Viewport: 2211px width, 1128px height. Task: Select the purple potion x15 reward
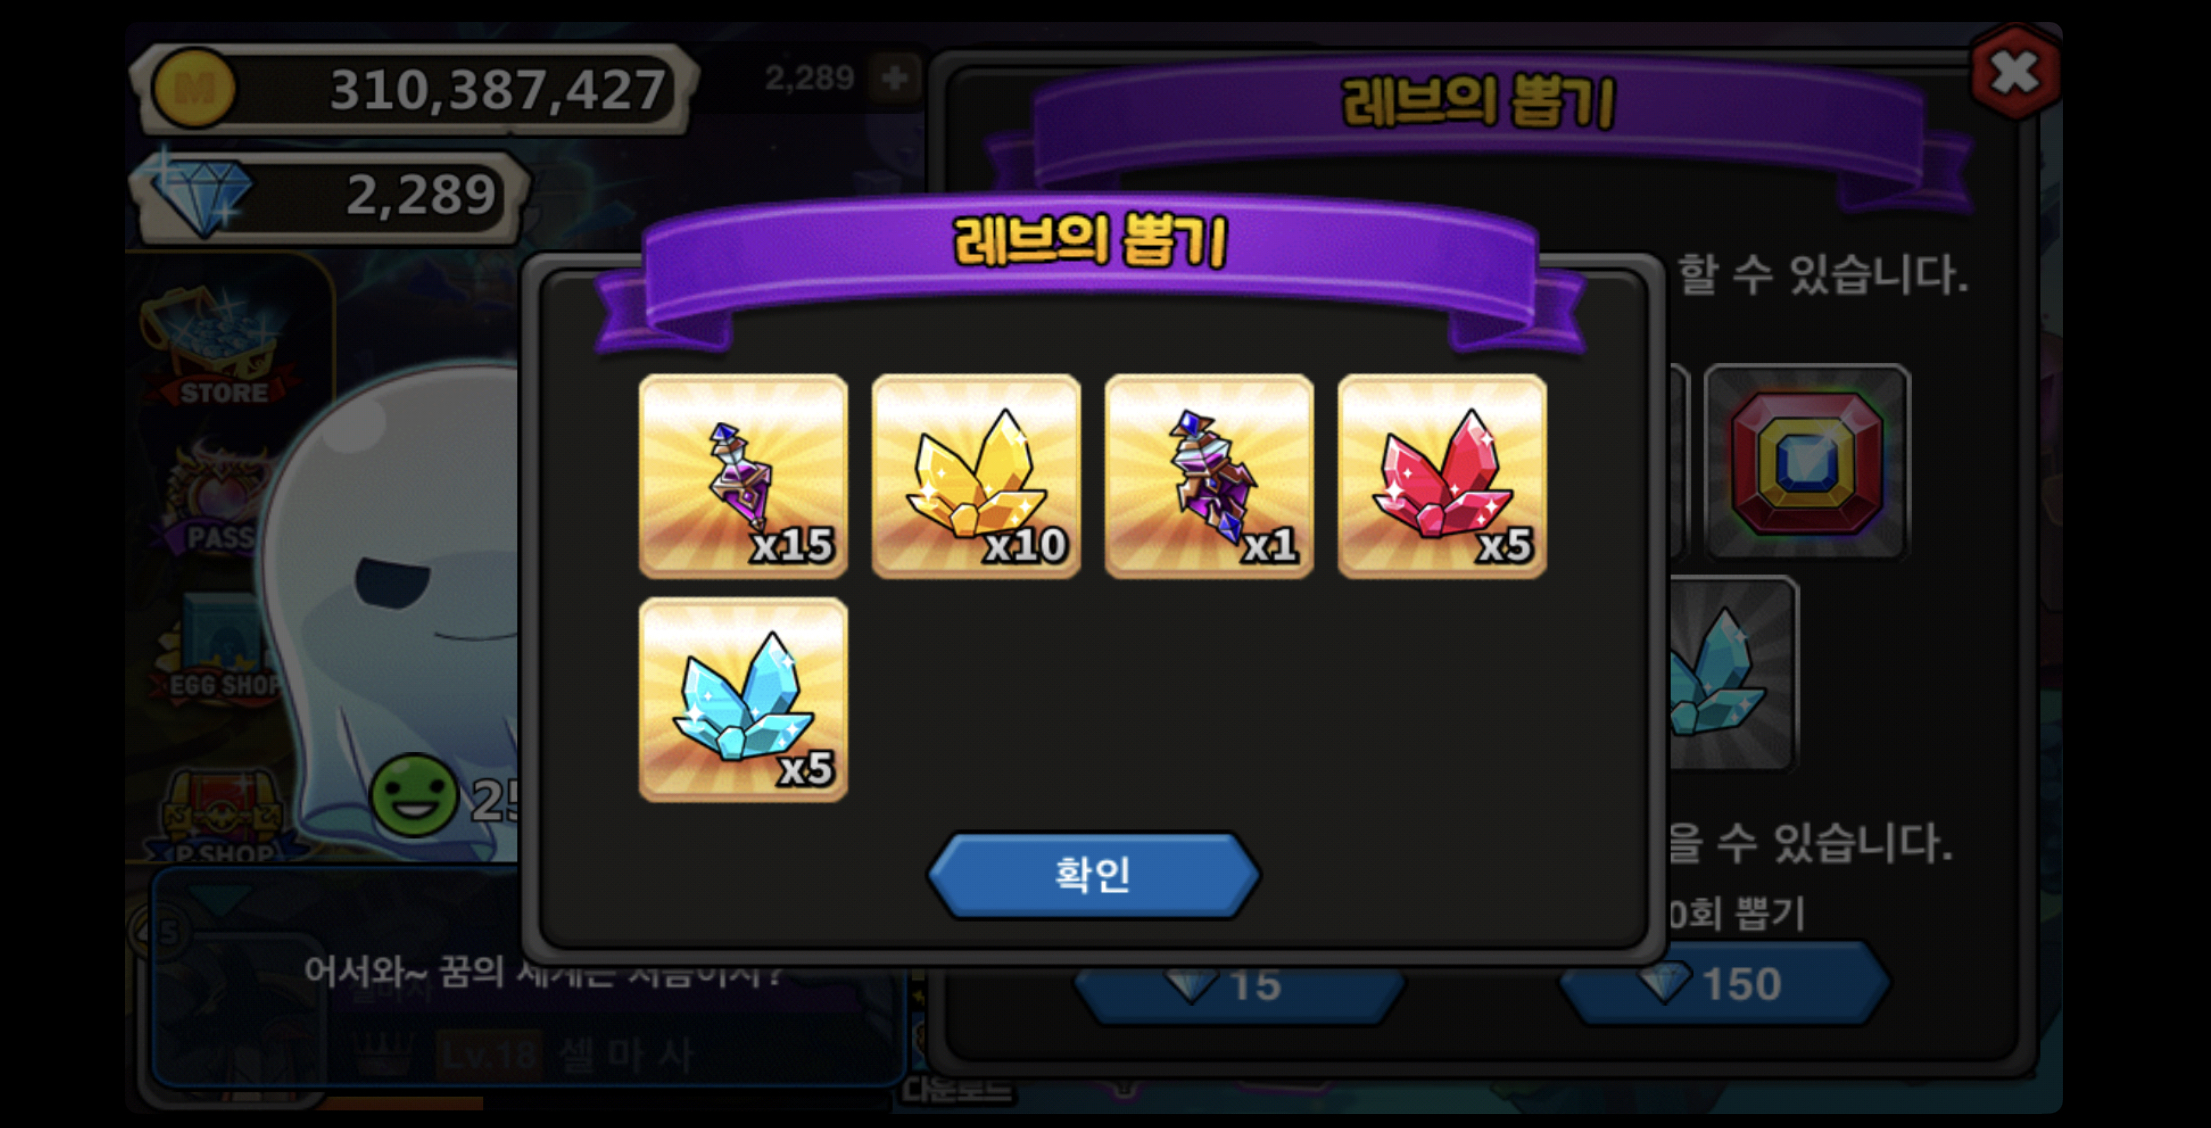point(743,476)
